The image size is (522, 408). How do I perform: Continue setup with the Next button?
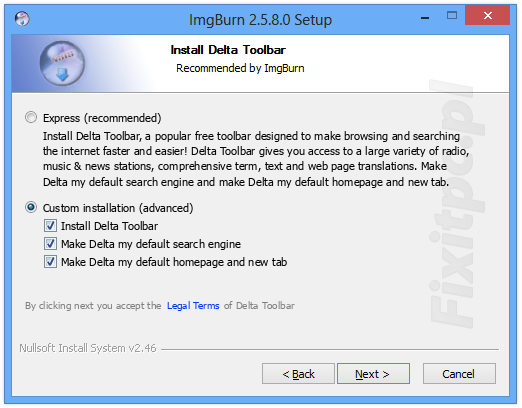(373, 374)
